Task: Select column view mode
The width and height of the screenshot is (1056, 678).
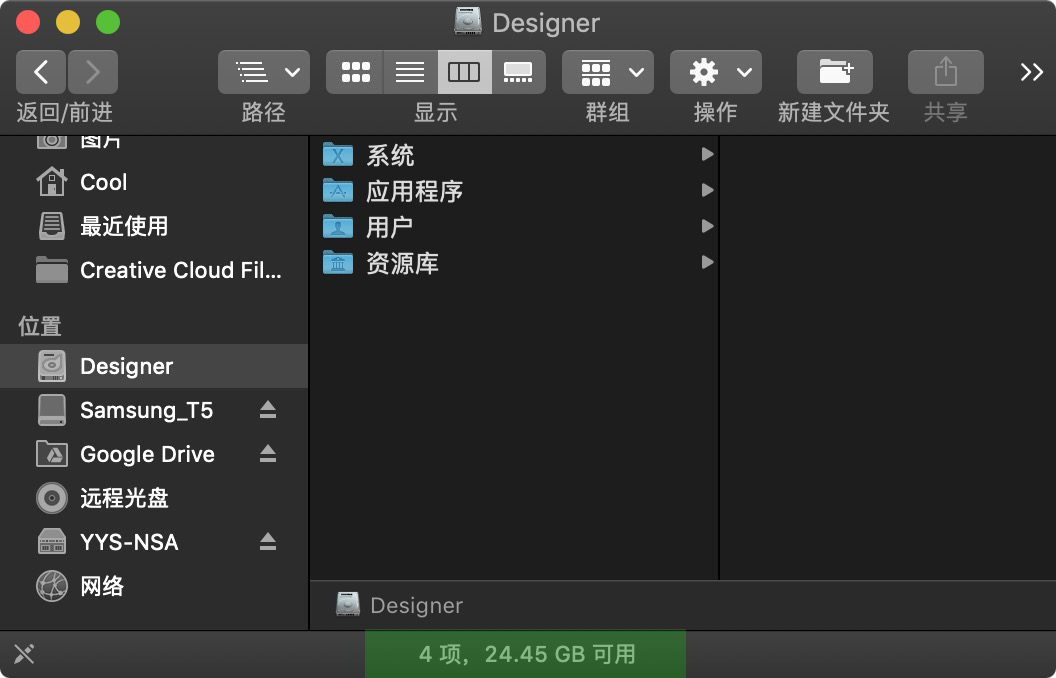Action: (465, 72)
